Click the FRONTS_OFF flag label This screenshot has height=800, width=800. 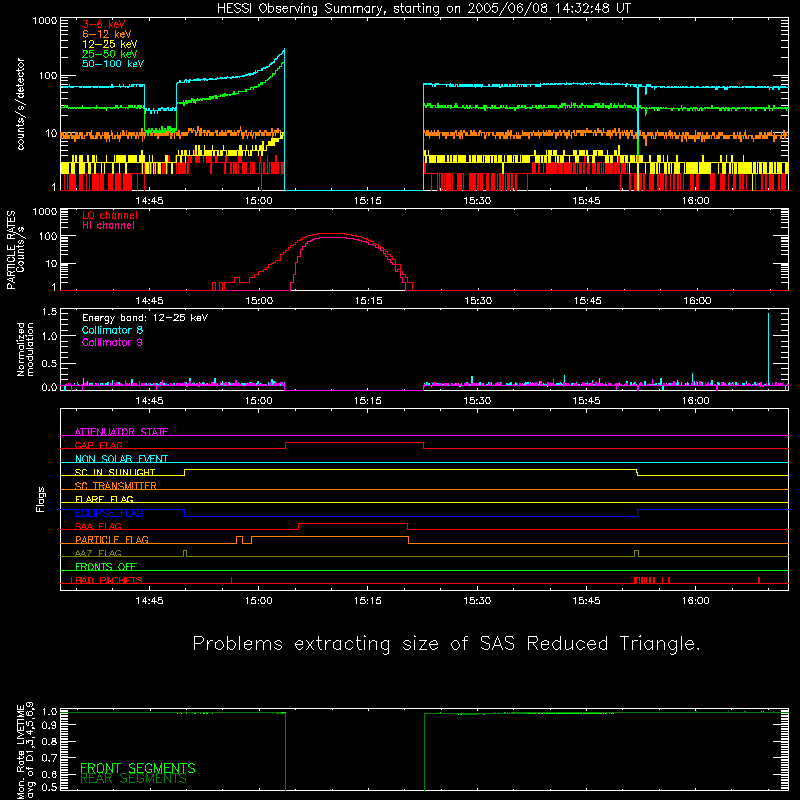click(106, 566)
